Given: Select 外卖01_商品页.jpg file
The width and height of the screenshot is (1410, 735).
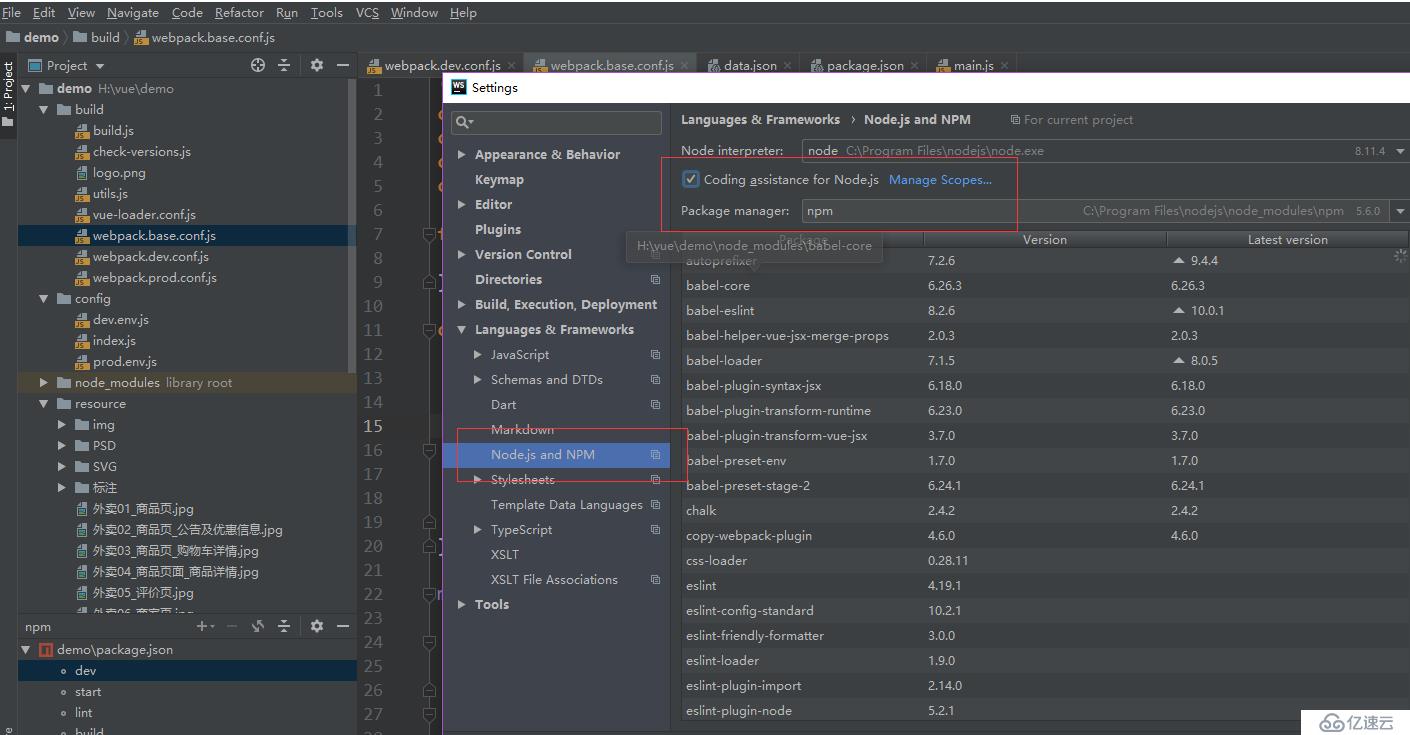Looking at the screenshot, I should [x=143, y=508].
